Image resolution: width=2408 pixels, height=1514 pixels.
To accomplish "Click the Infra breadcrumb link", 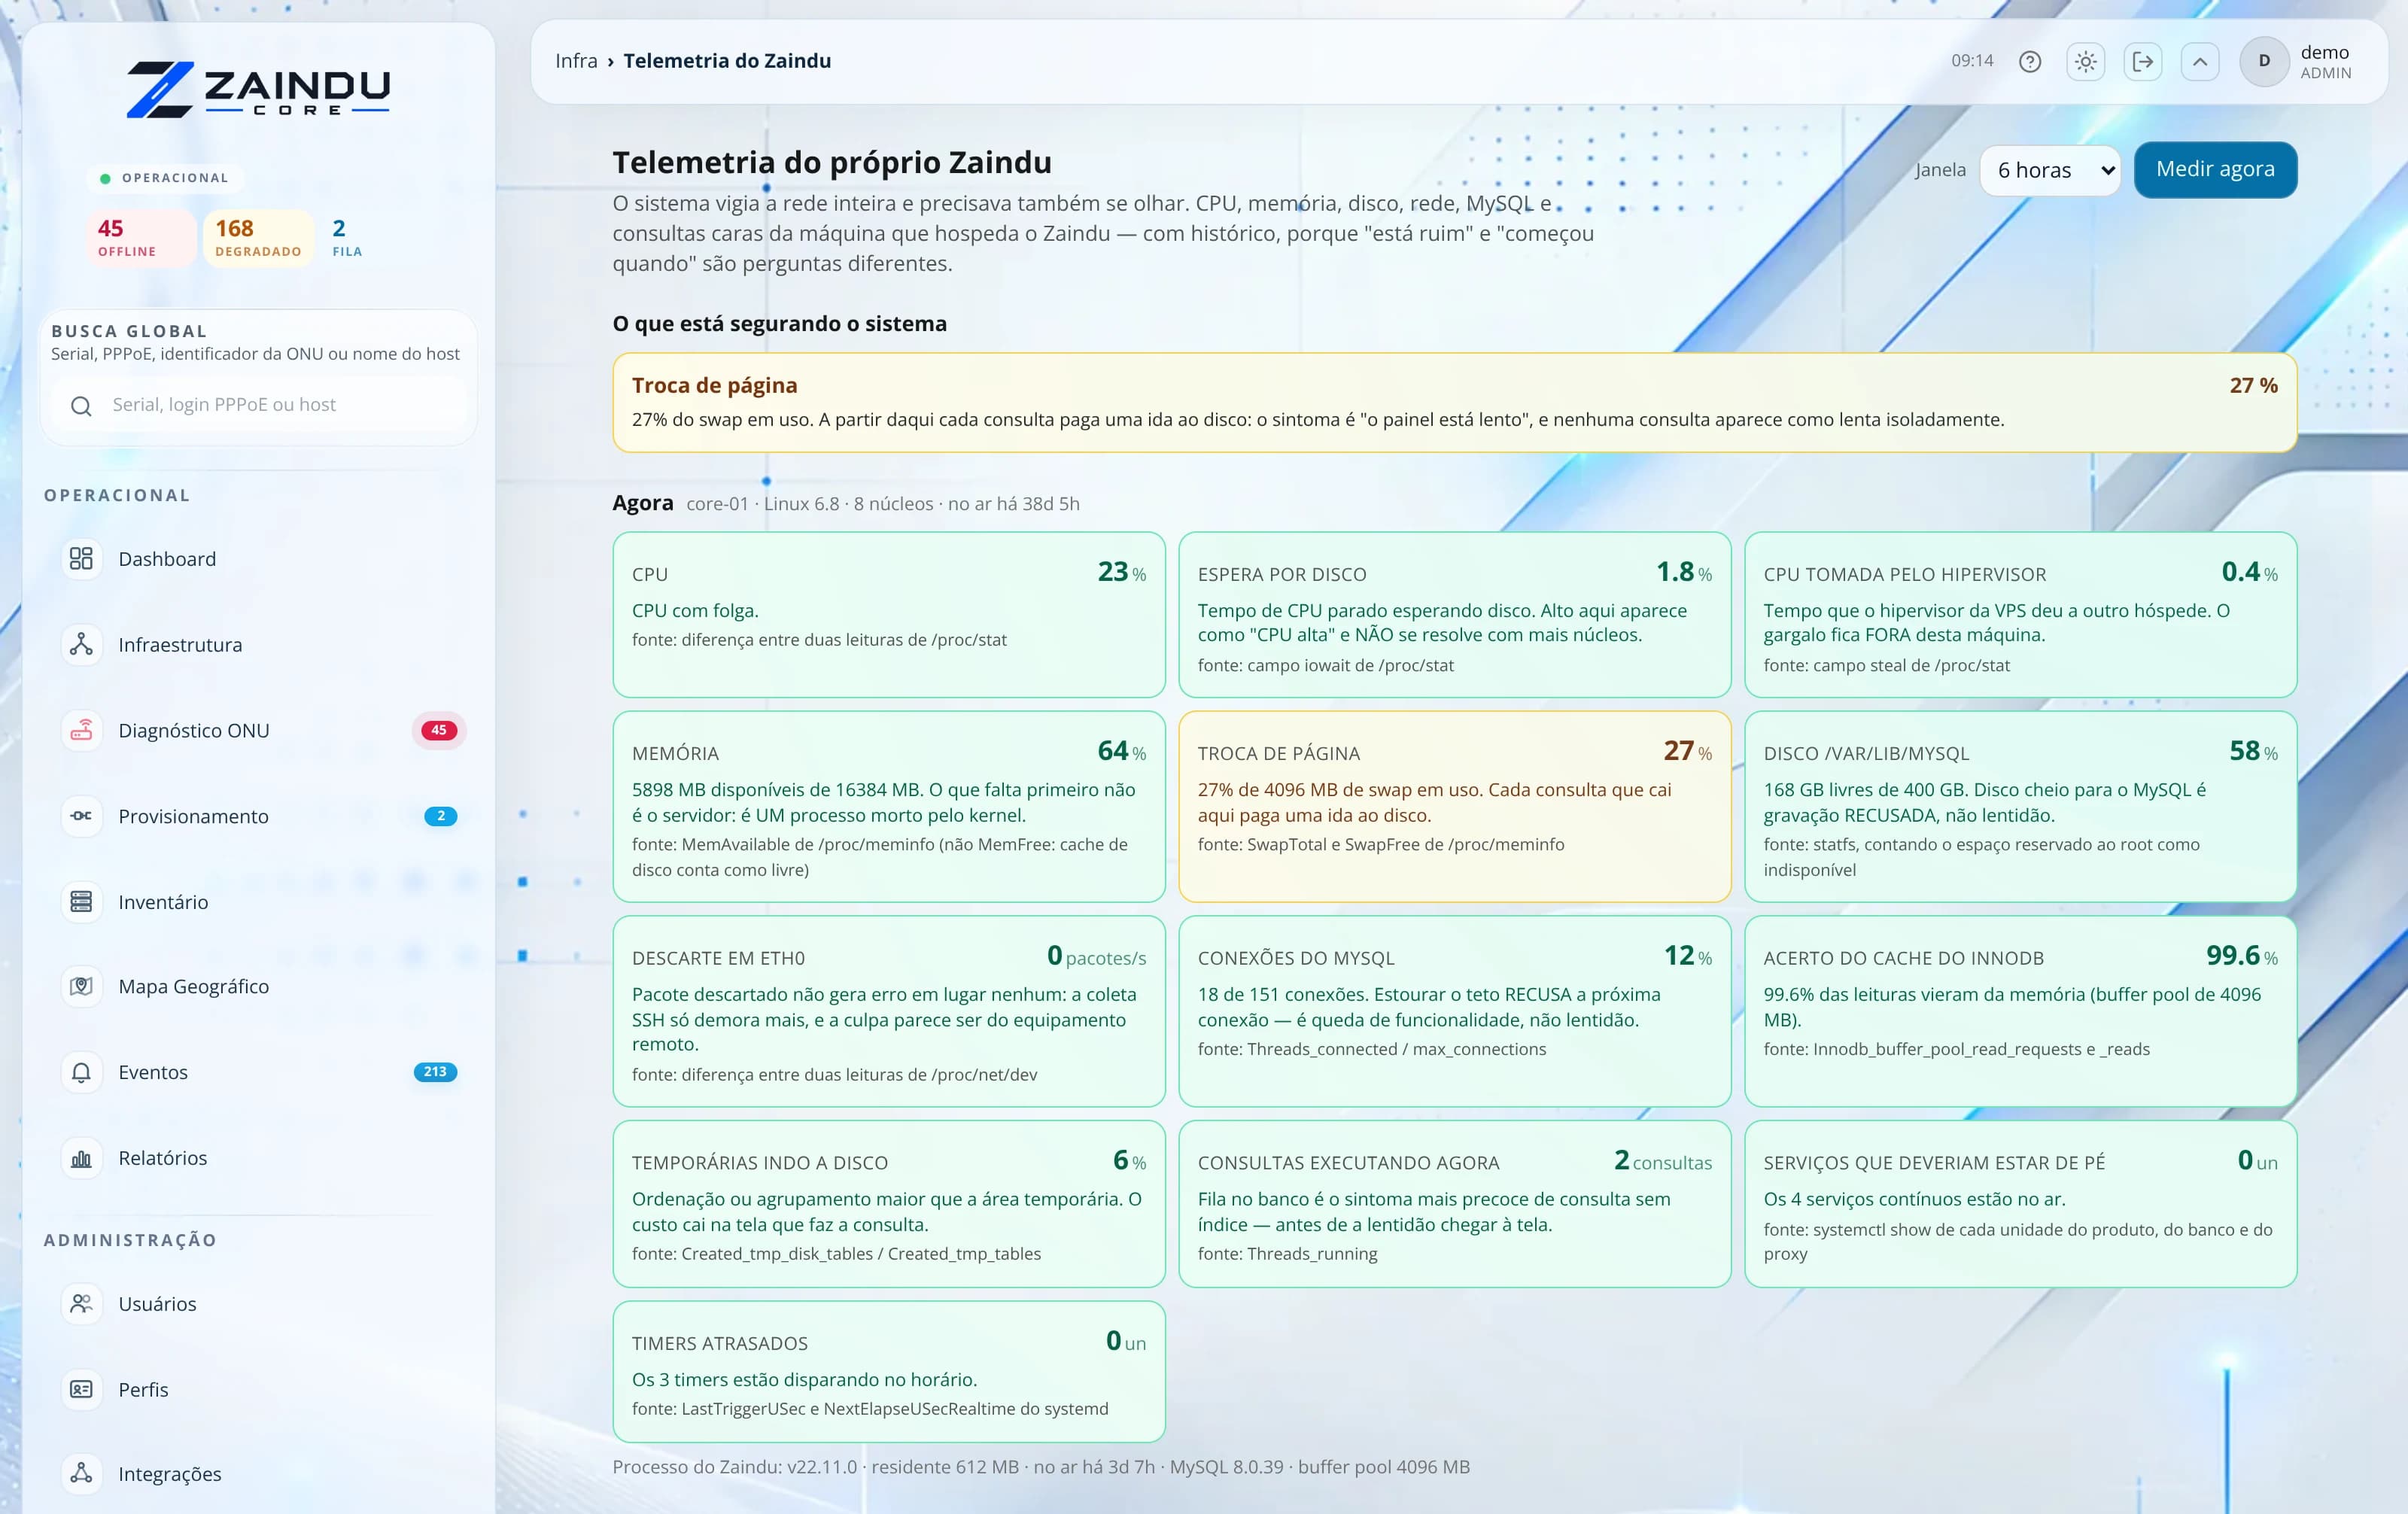I will tap(576, 61).
